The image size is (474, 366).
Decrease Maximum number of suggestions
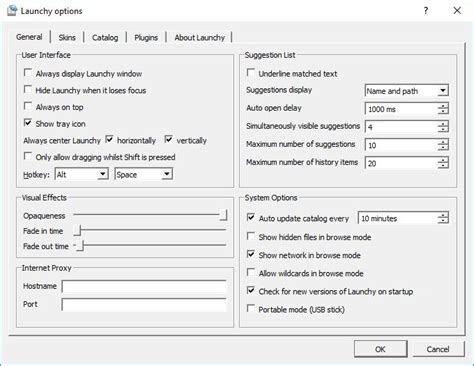[x=443, y=148]
